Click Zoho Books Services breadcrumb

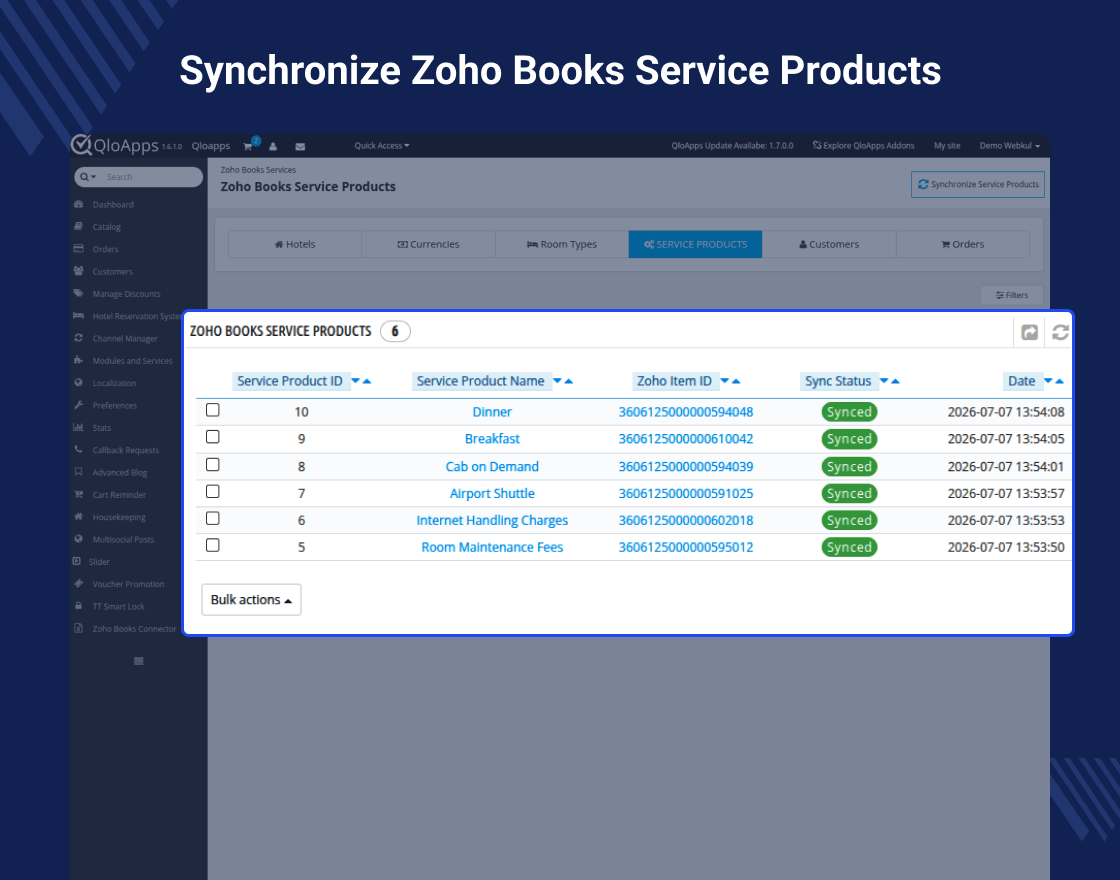(258, 170)
